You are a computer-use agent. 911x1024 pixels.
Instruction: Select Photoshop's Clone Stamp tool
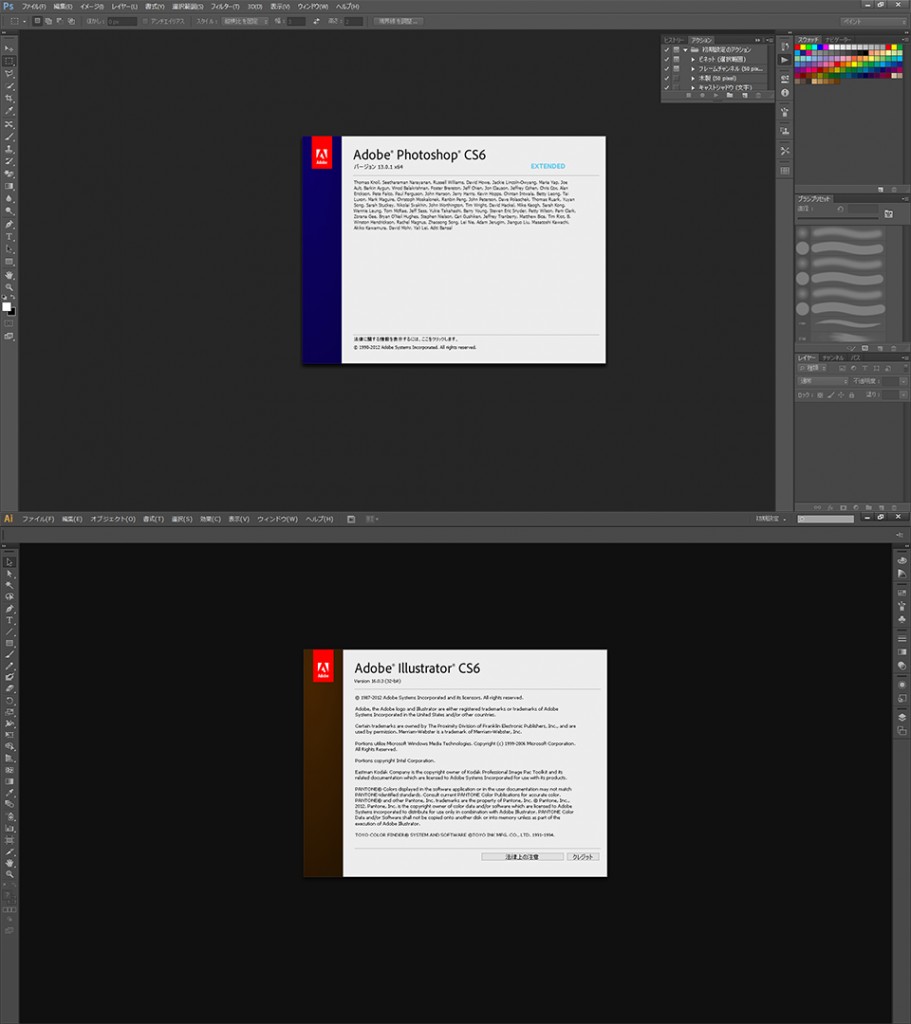[9, 150]
